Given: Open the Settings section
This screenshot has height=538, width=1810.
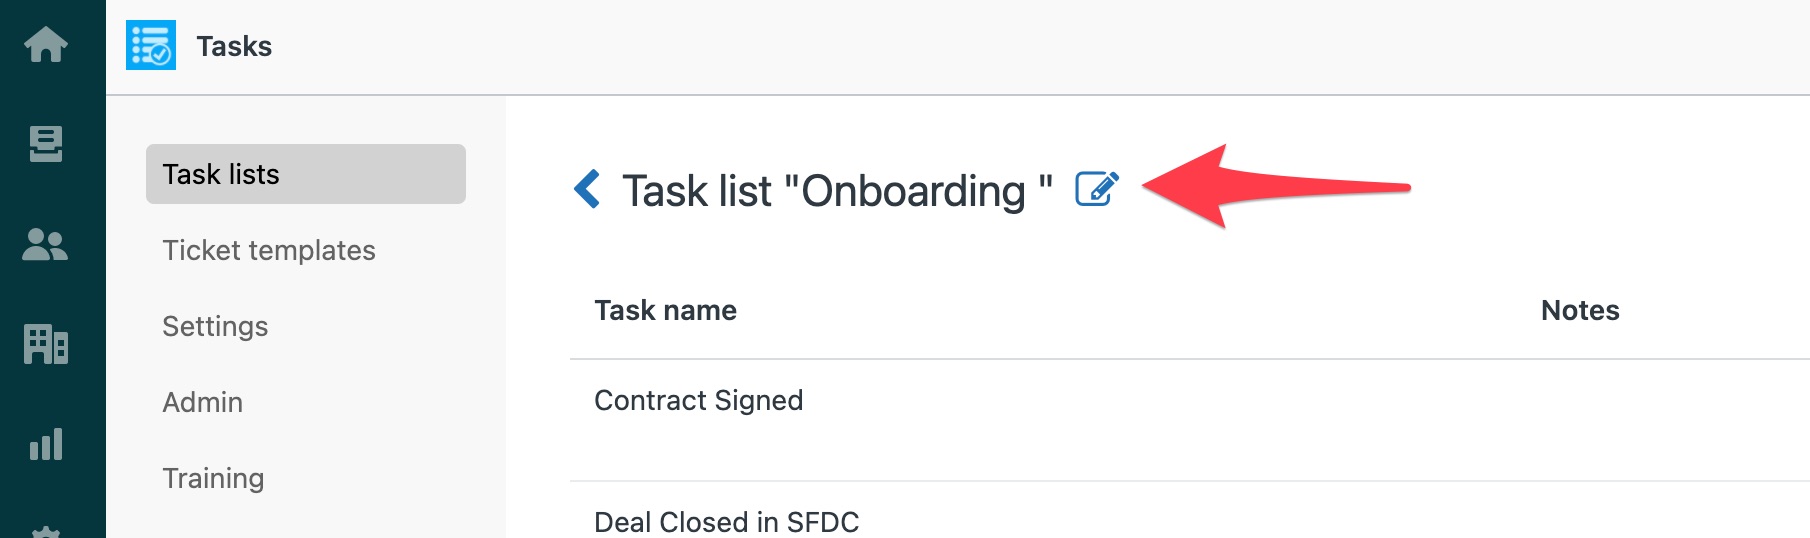Looking at the screenshot, I should click(x=215, y=326).
